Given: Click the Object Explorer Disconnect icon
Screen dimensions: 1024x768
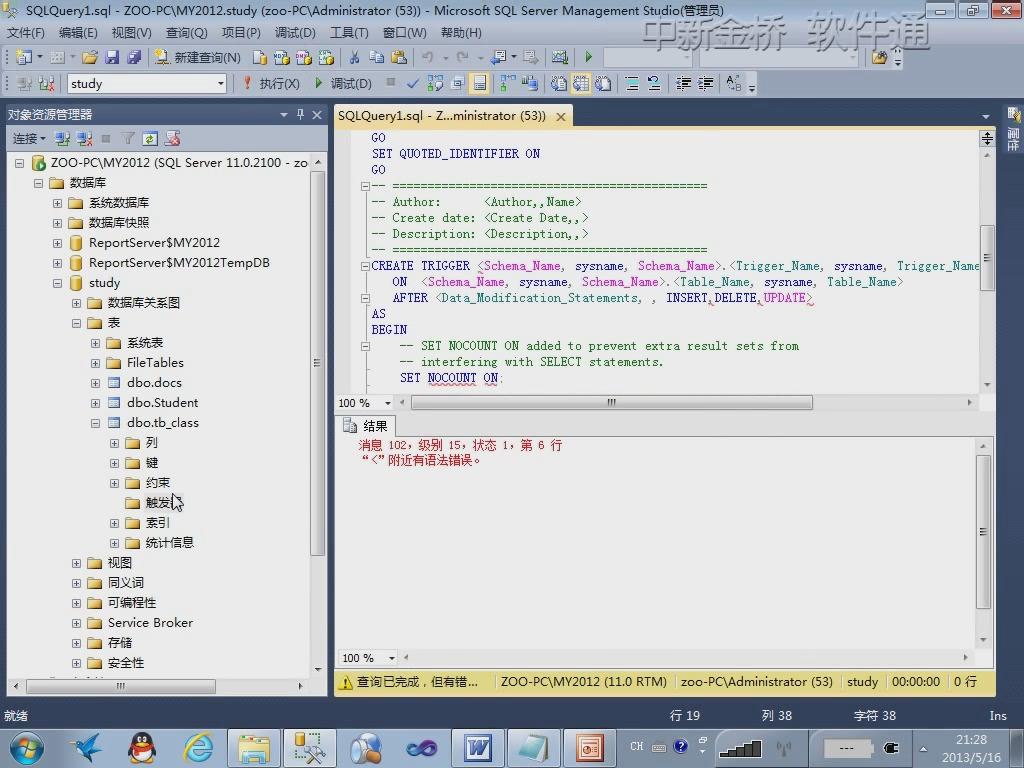Looking at the screenshot, I should tap(84, 138).
